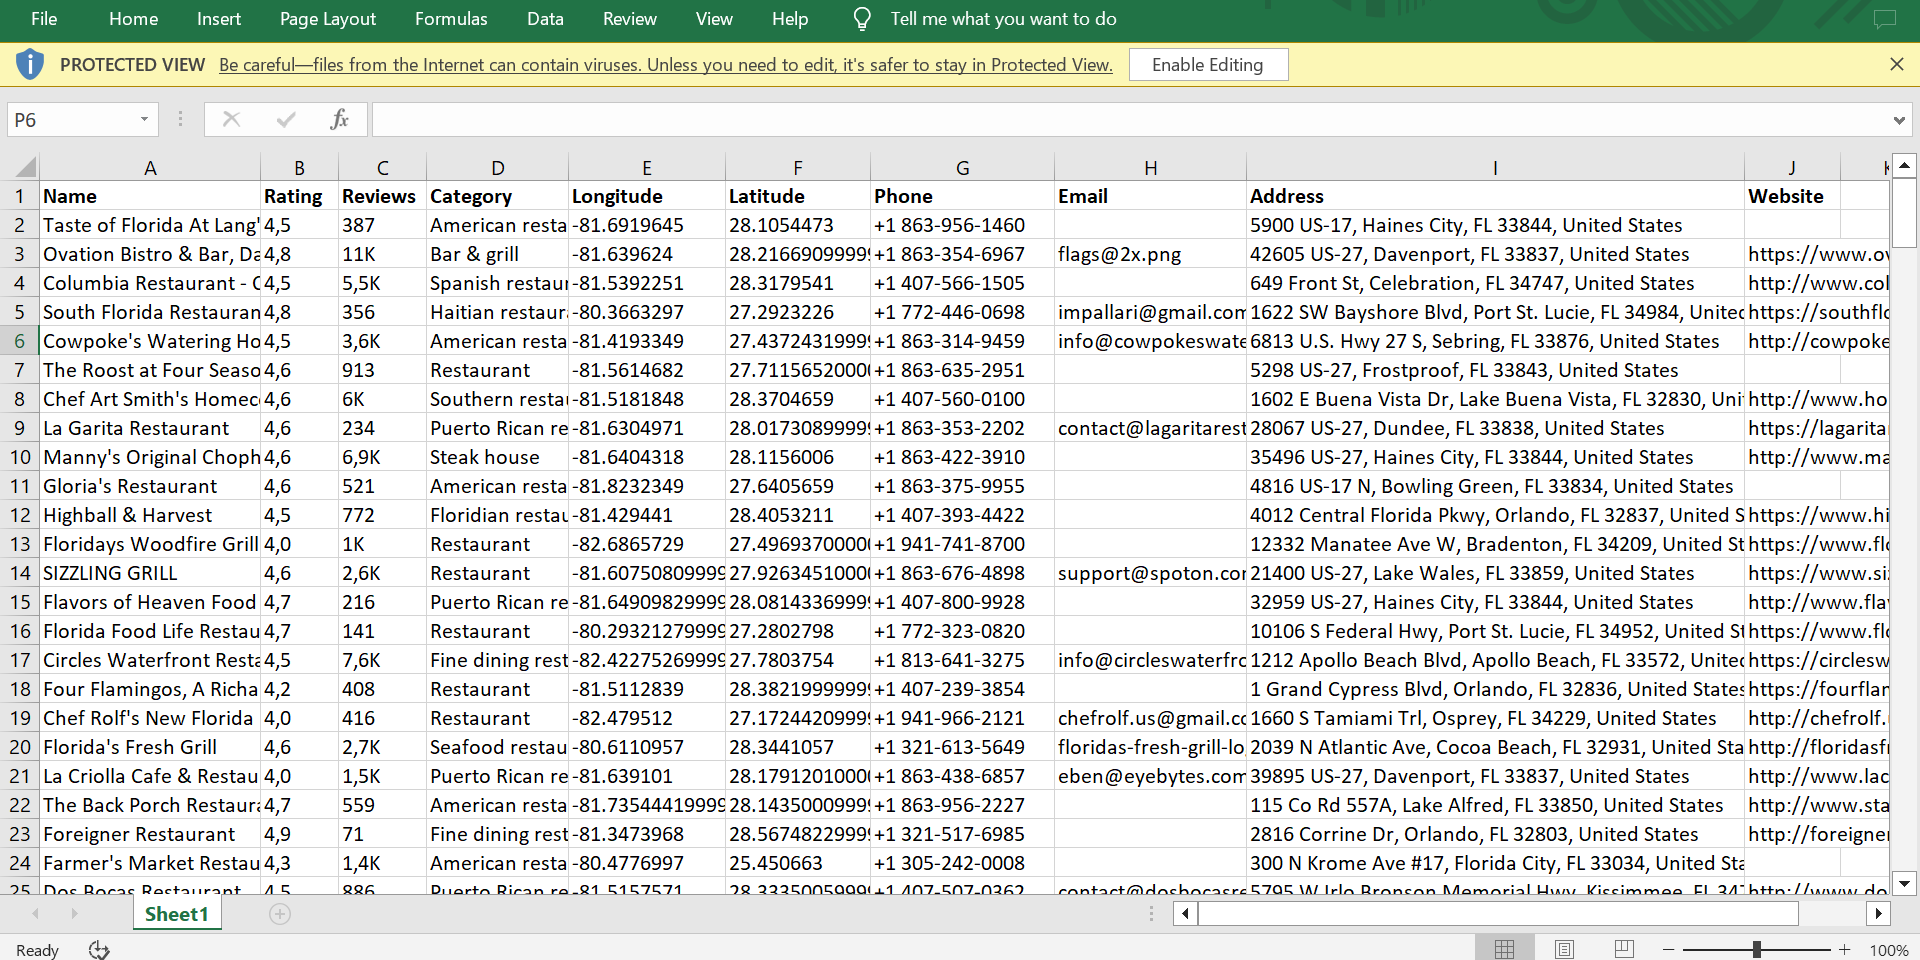Click the Insert Function fx icon
Screen dimensions: 1920x960
339,120
